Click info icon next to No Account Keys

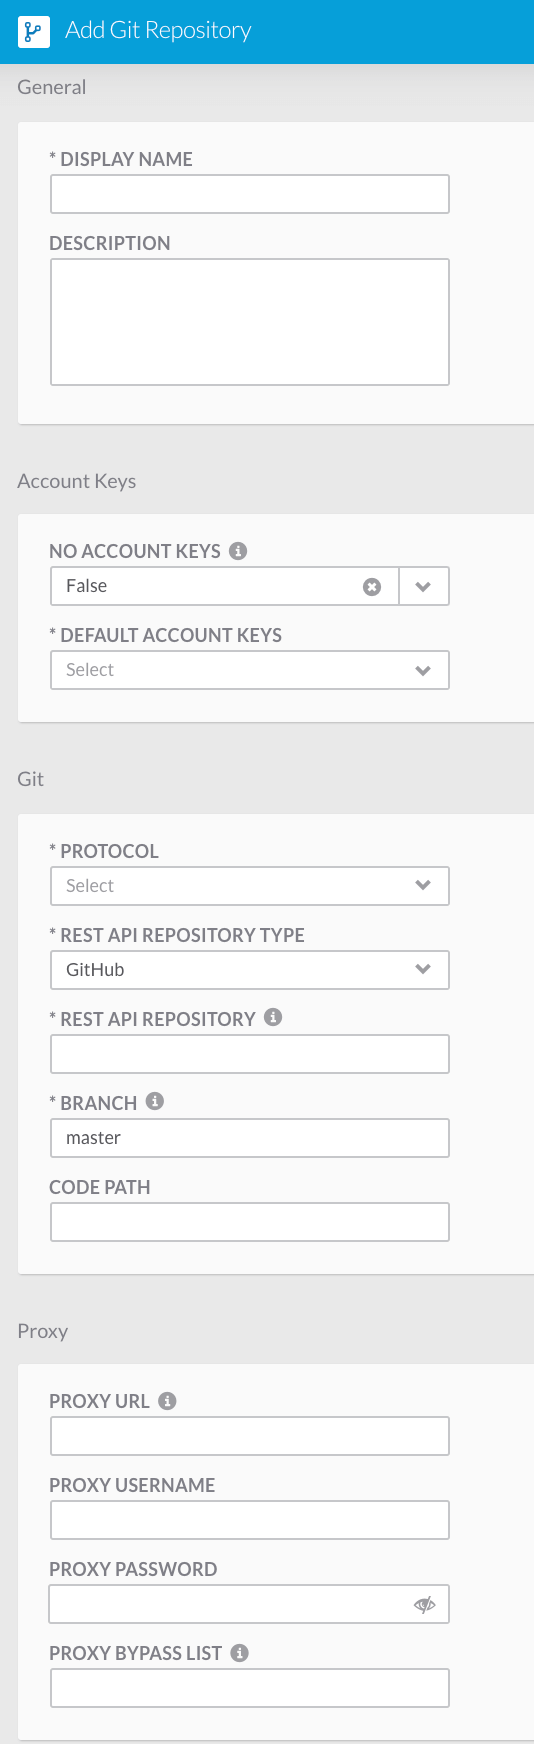coord(238,551)
